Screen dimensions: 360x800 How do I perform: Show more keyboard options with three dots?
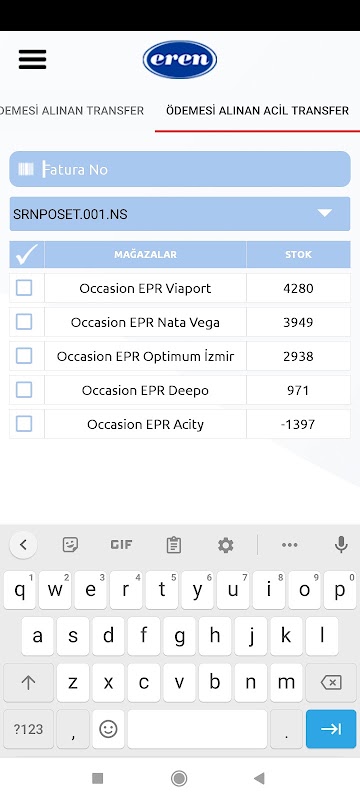click(x=290, y=545)
